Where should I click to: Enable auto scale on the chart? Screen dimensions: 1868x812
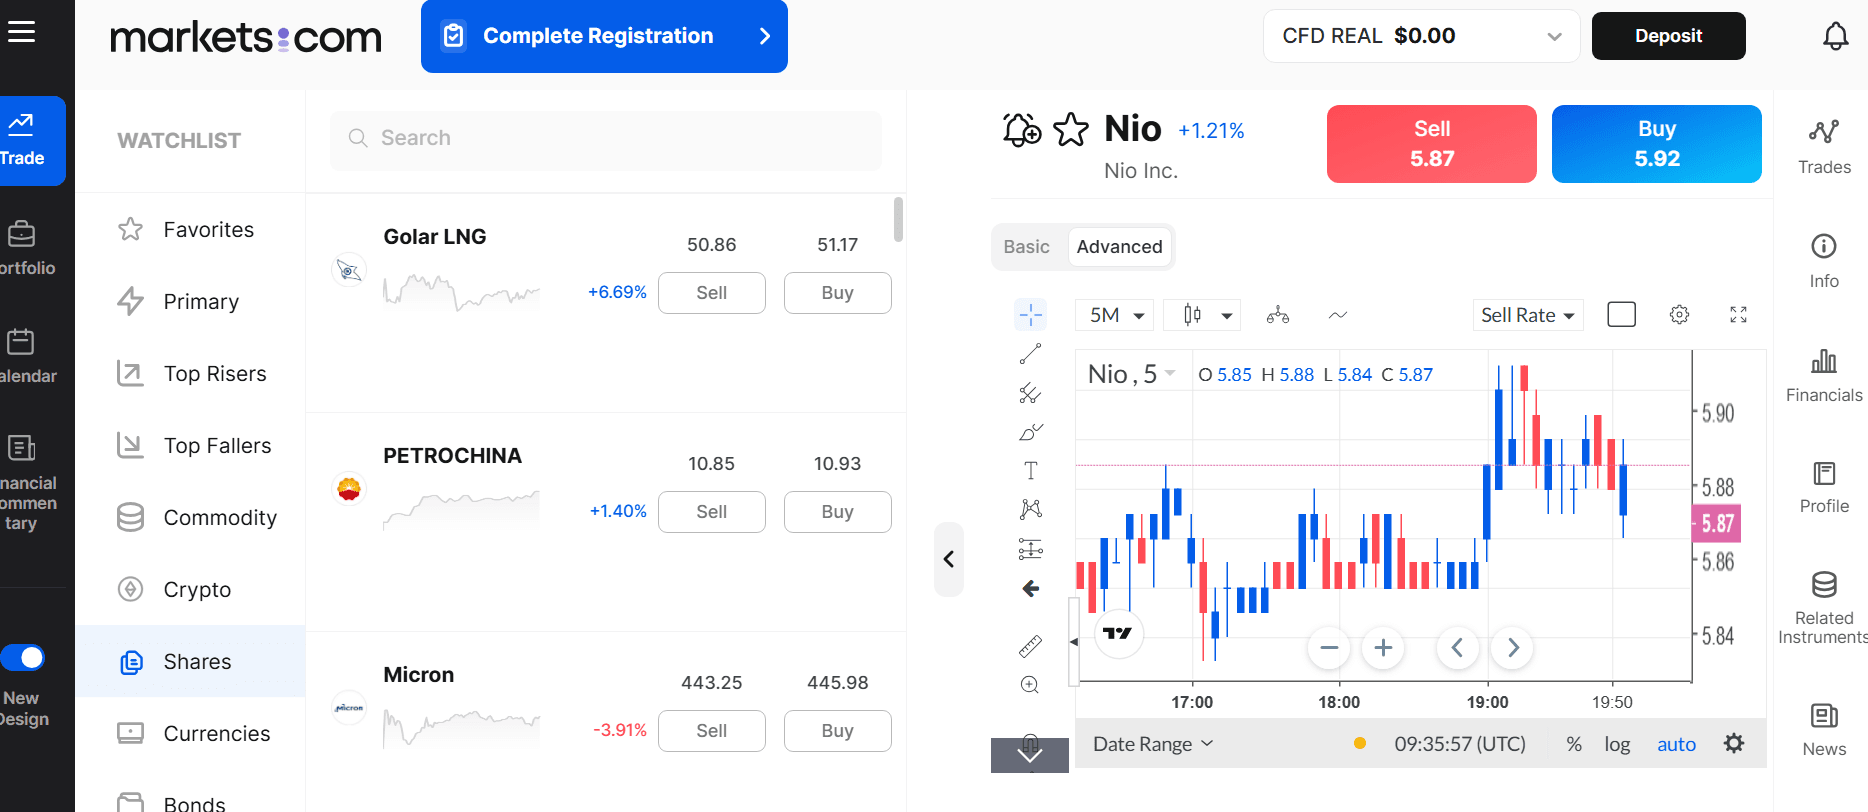click(1676, 744)
